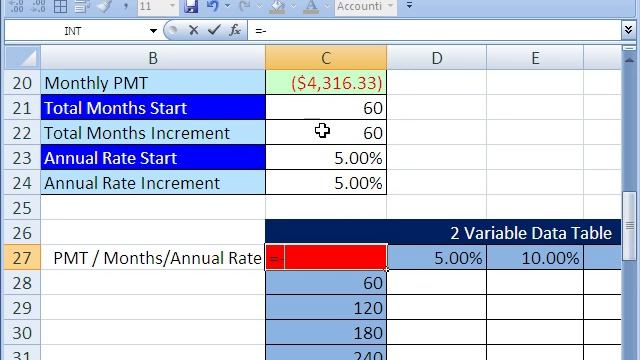
Task: Select the cell containing 180 months
Action: coord(326,333)
